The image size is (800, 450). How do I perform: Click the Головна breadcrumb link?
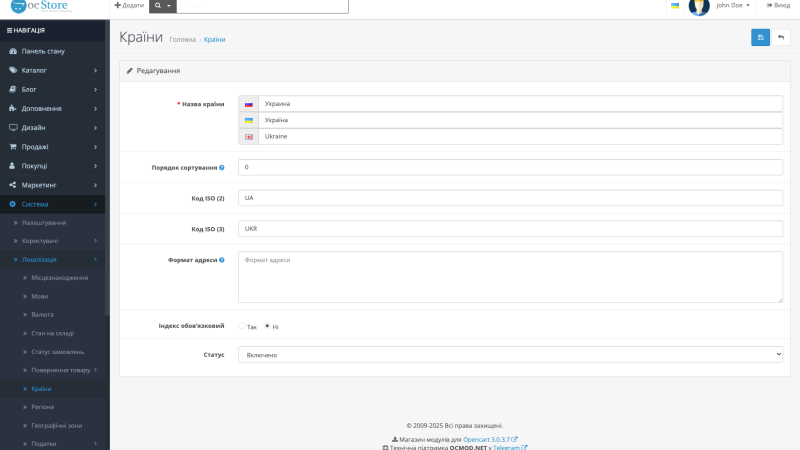(x=183, y=39)
